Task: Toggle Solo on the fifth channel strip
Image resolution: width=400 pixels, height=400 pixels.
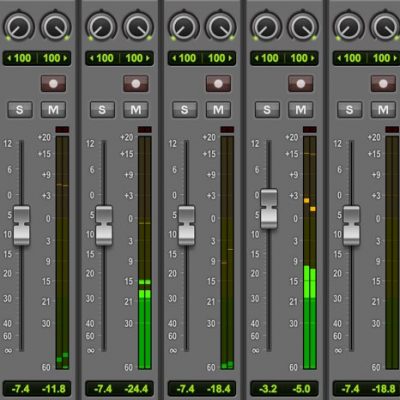Action: click(350, 110)
